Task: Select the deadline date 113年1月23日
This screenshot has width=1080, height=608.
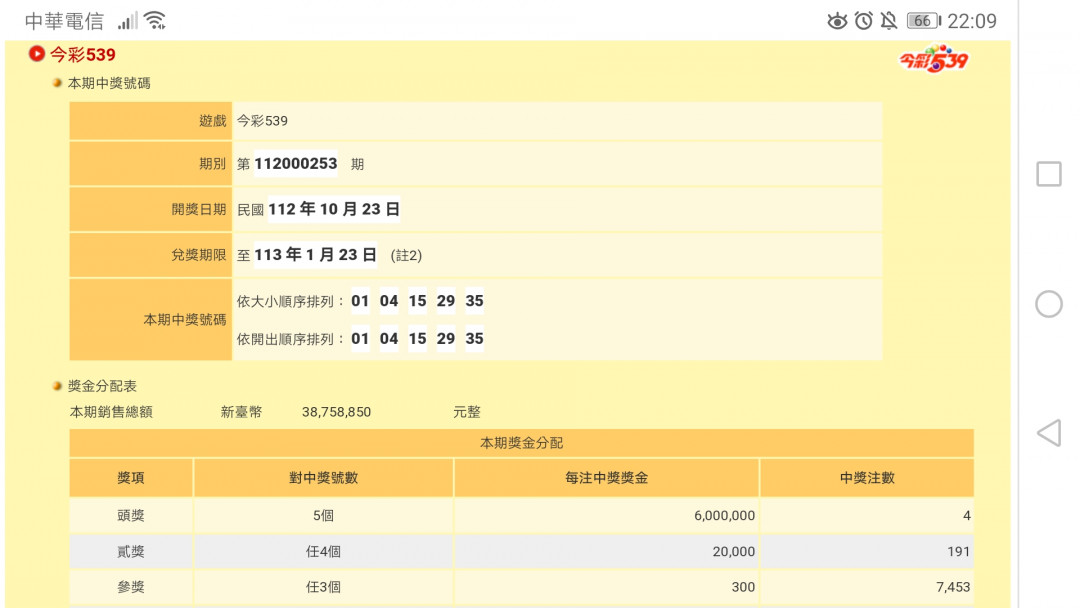Action: coord(315,255)
